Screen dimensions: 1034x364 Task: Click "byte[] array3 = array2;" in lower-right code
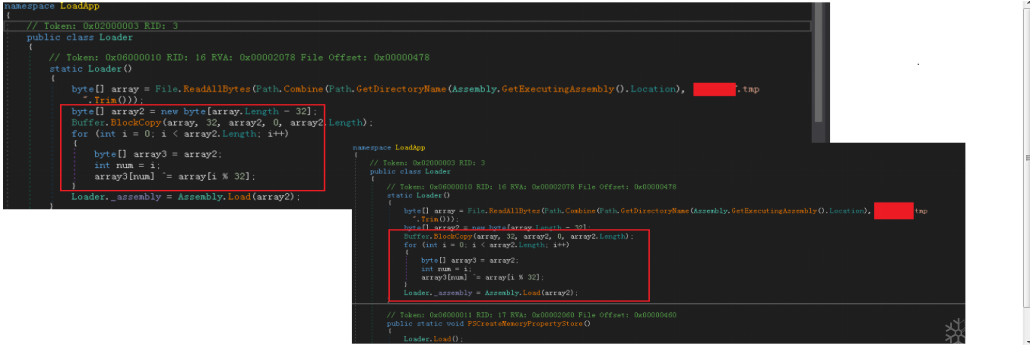coord(470,260)
